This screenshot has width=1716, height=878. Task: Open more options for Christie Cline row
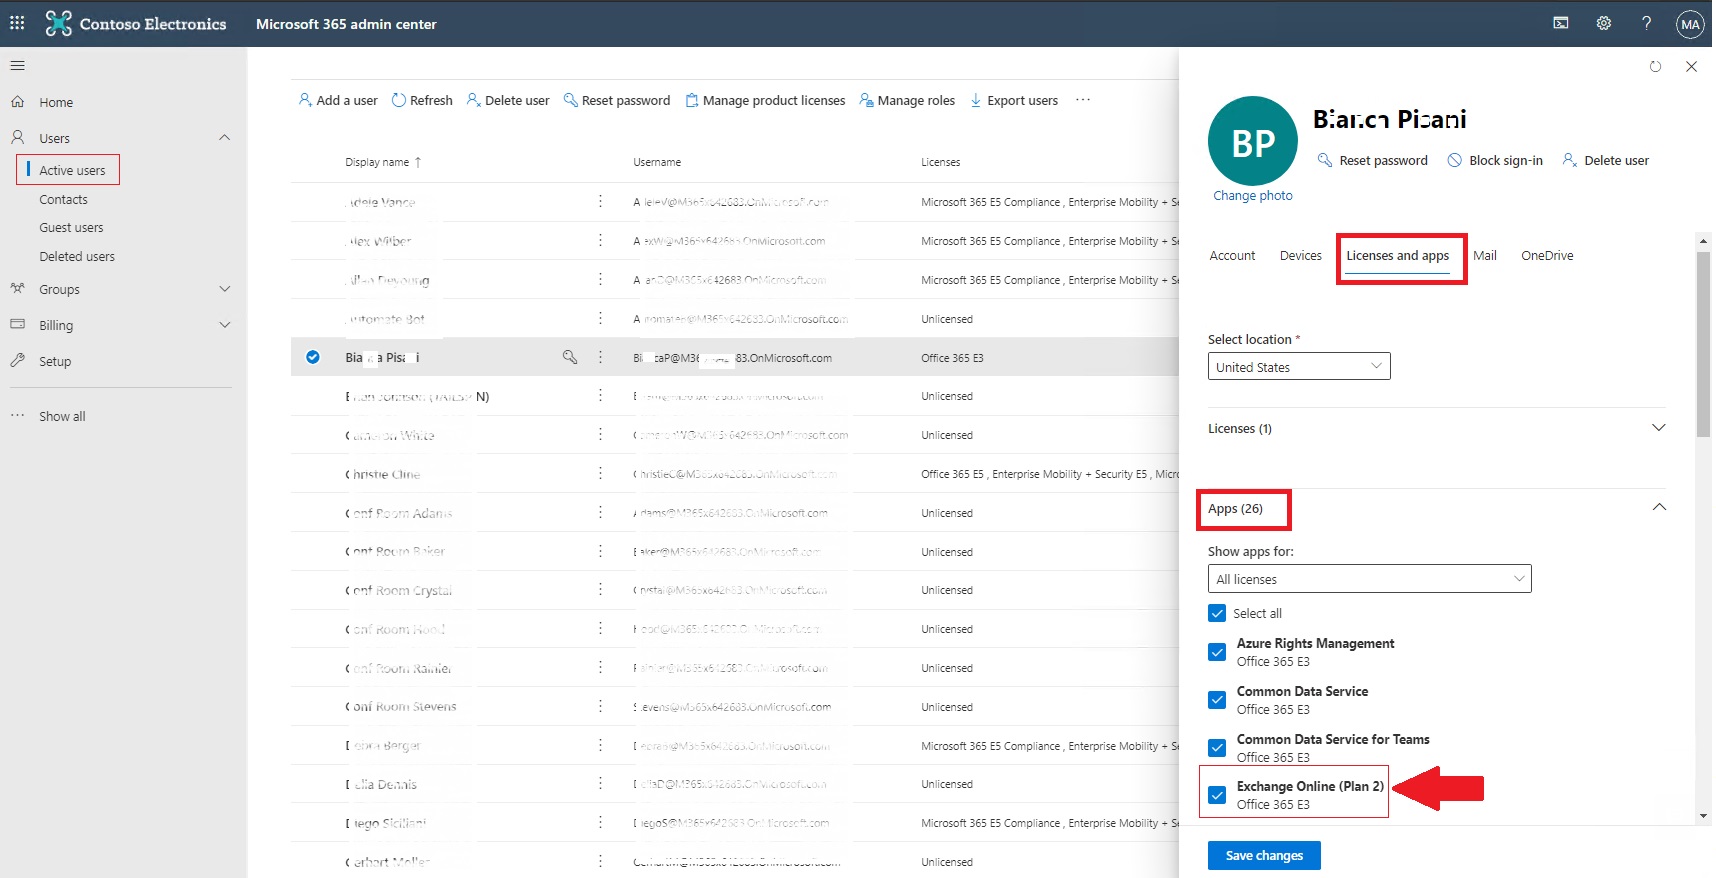(600, 474)
